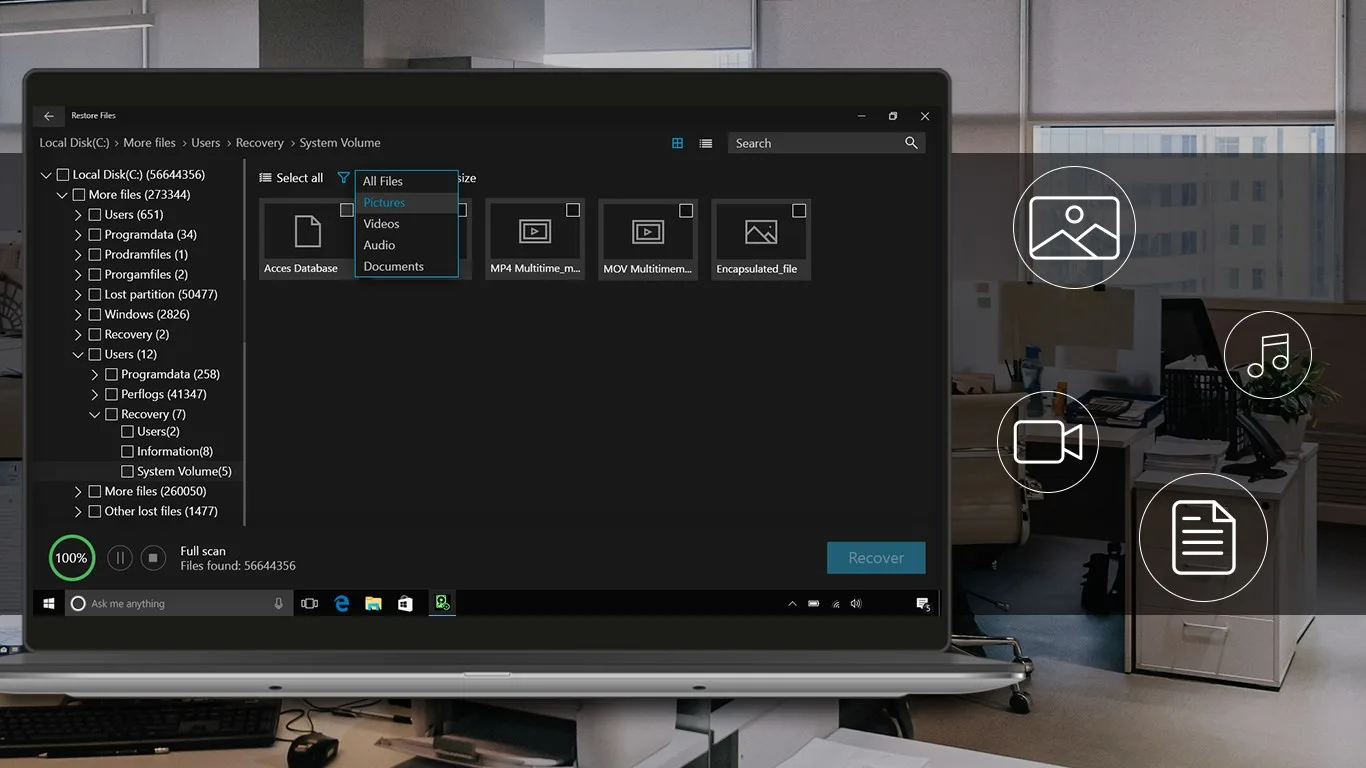
Task: Check the System Volume(5) box
Action: pyautogui.click(x=127, y=471)
